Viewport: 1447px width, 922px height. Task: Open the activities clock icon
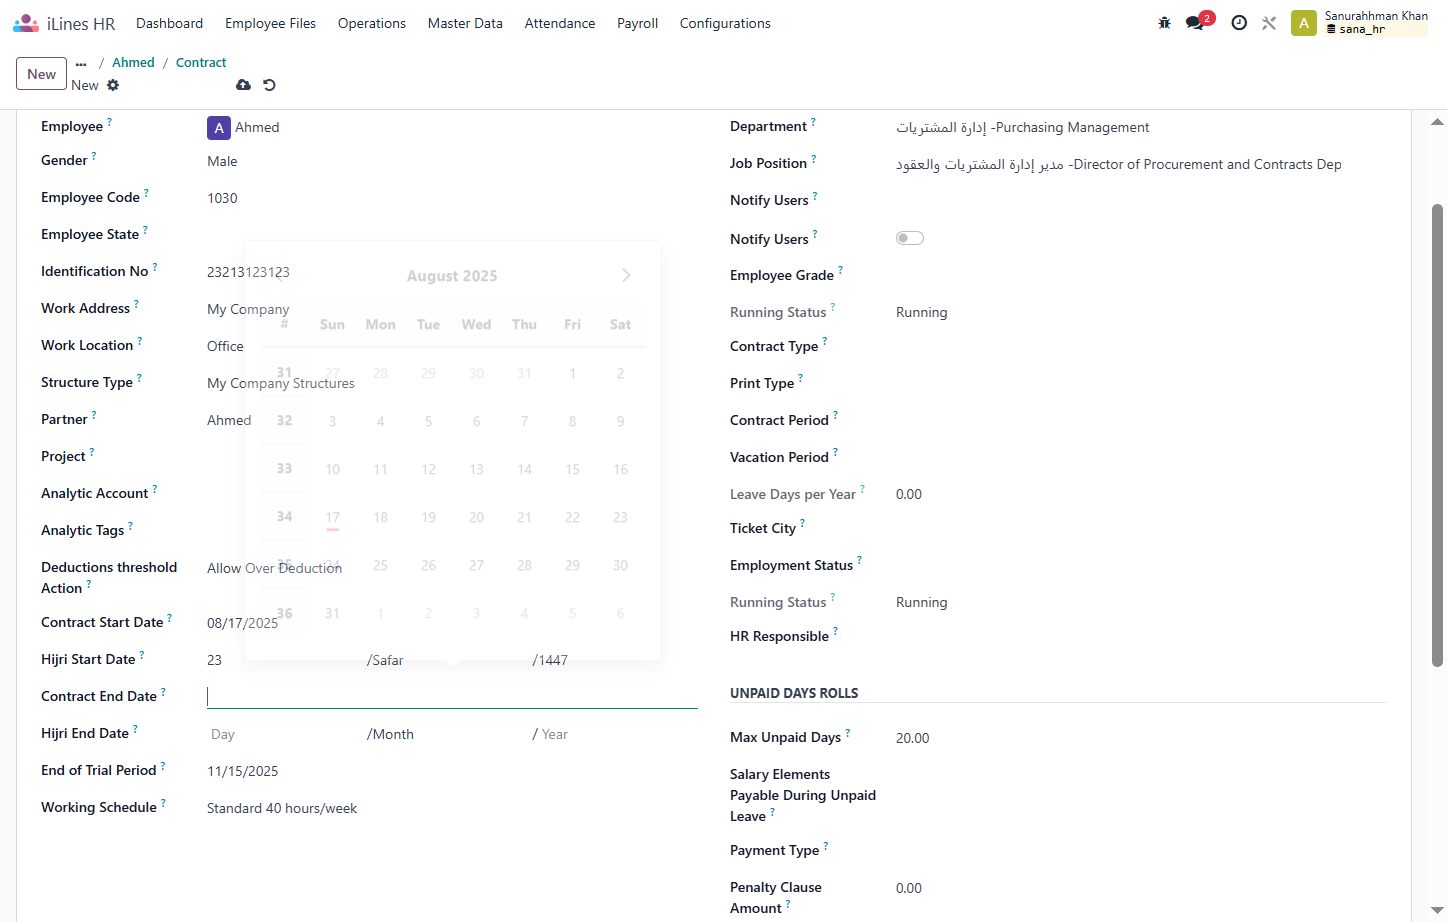(x=1239, y=23)
